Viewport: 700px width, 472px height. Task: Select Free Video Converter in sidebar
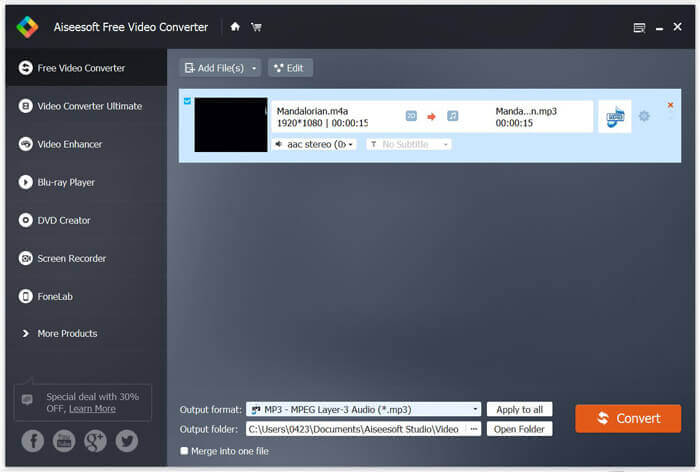tap(87, 68)
